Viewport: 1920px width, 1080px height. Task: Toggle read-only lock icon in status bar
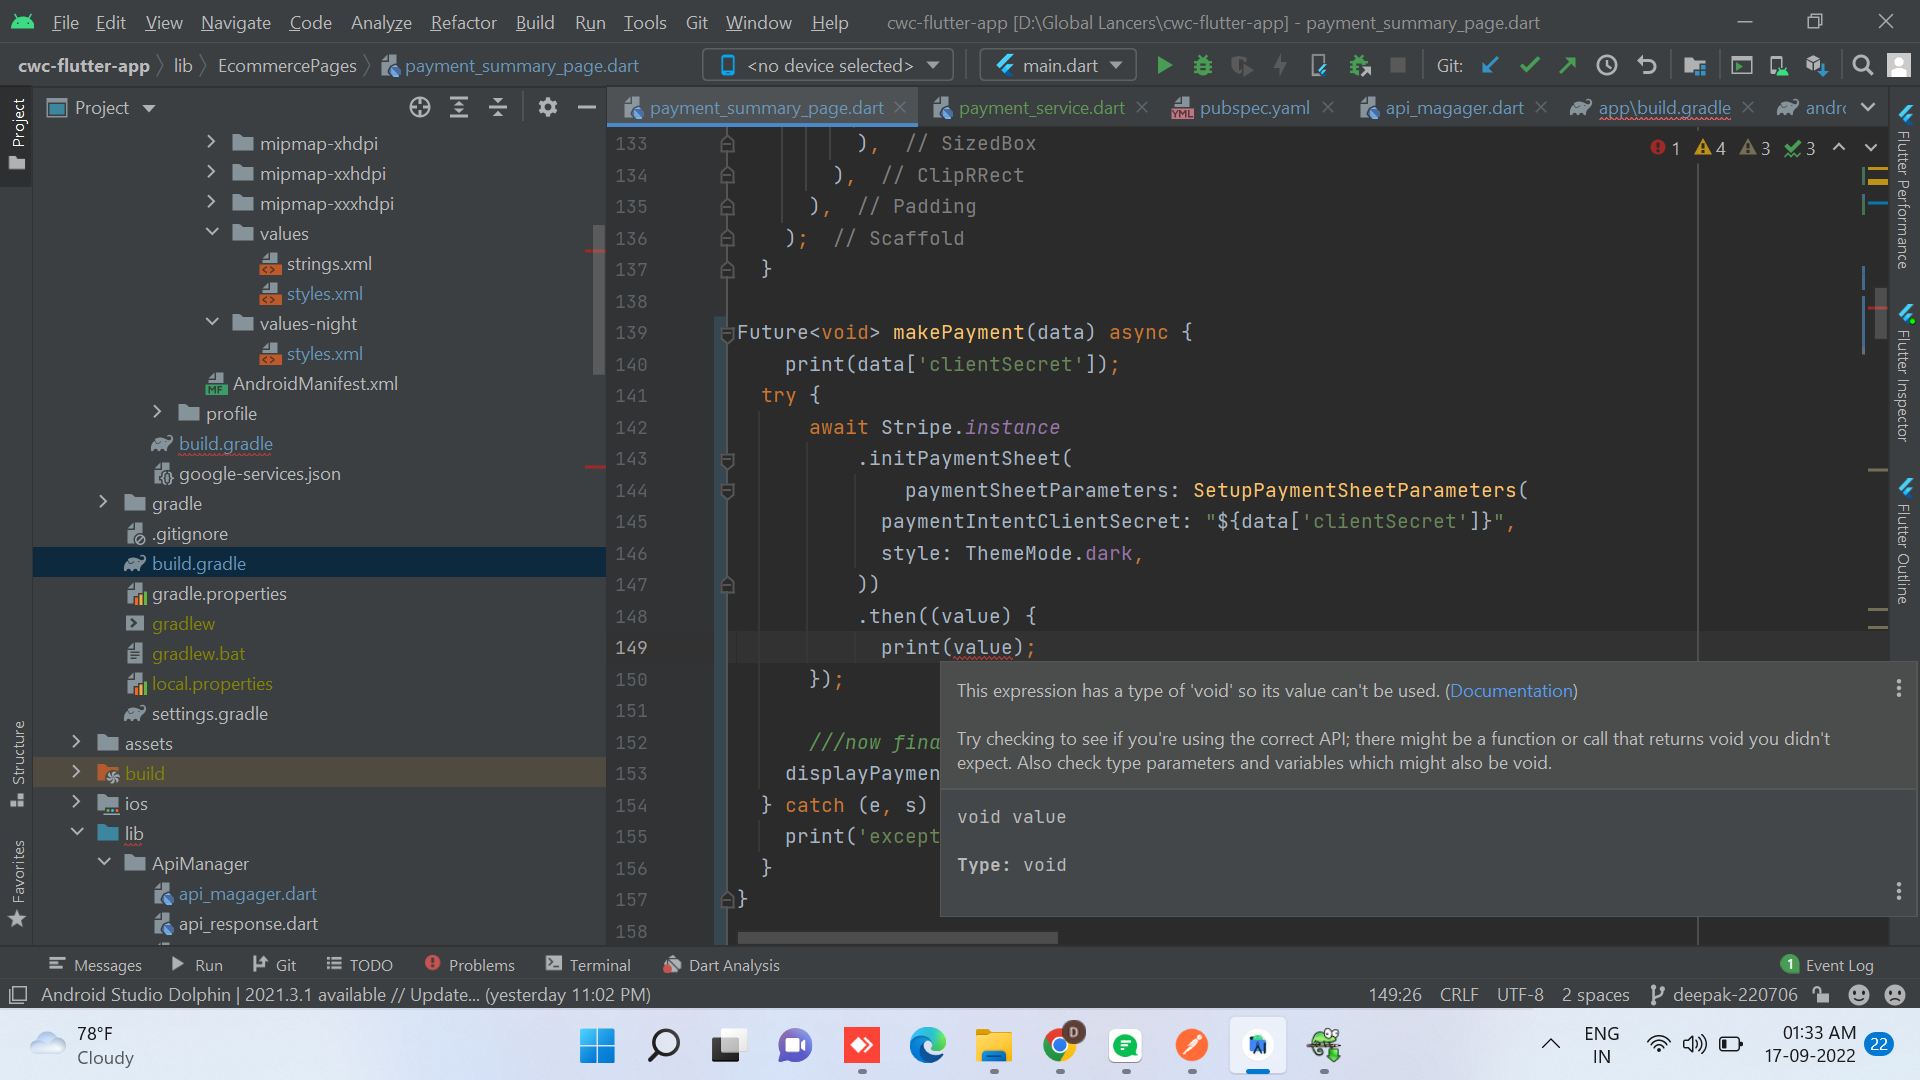[1821, 995]
